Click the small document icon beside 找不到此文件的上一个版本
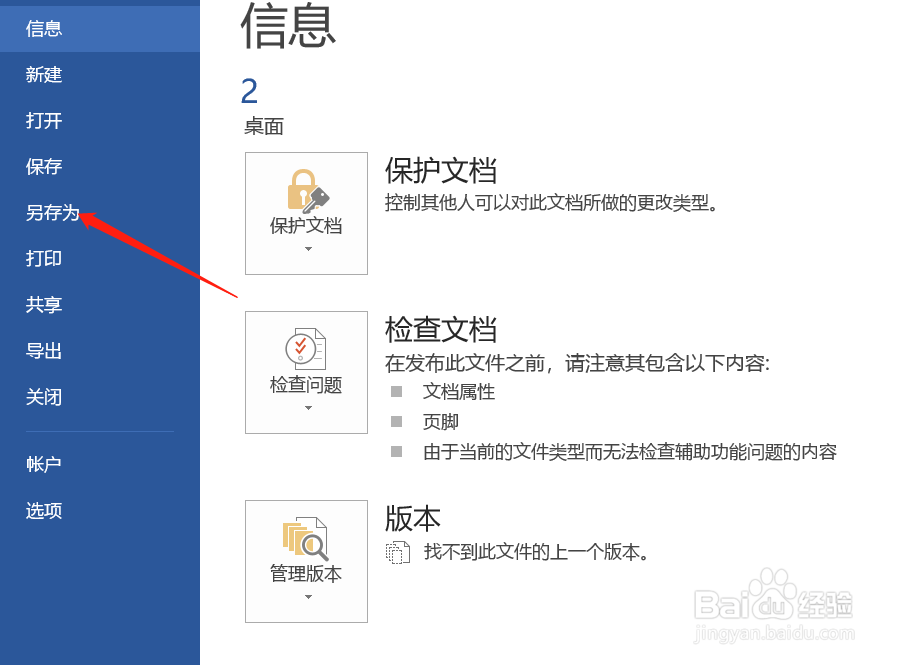Screen dimensions: 905x665 [399, 551]
